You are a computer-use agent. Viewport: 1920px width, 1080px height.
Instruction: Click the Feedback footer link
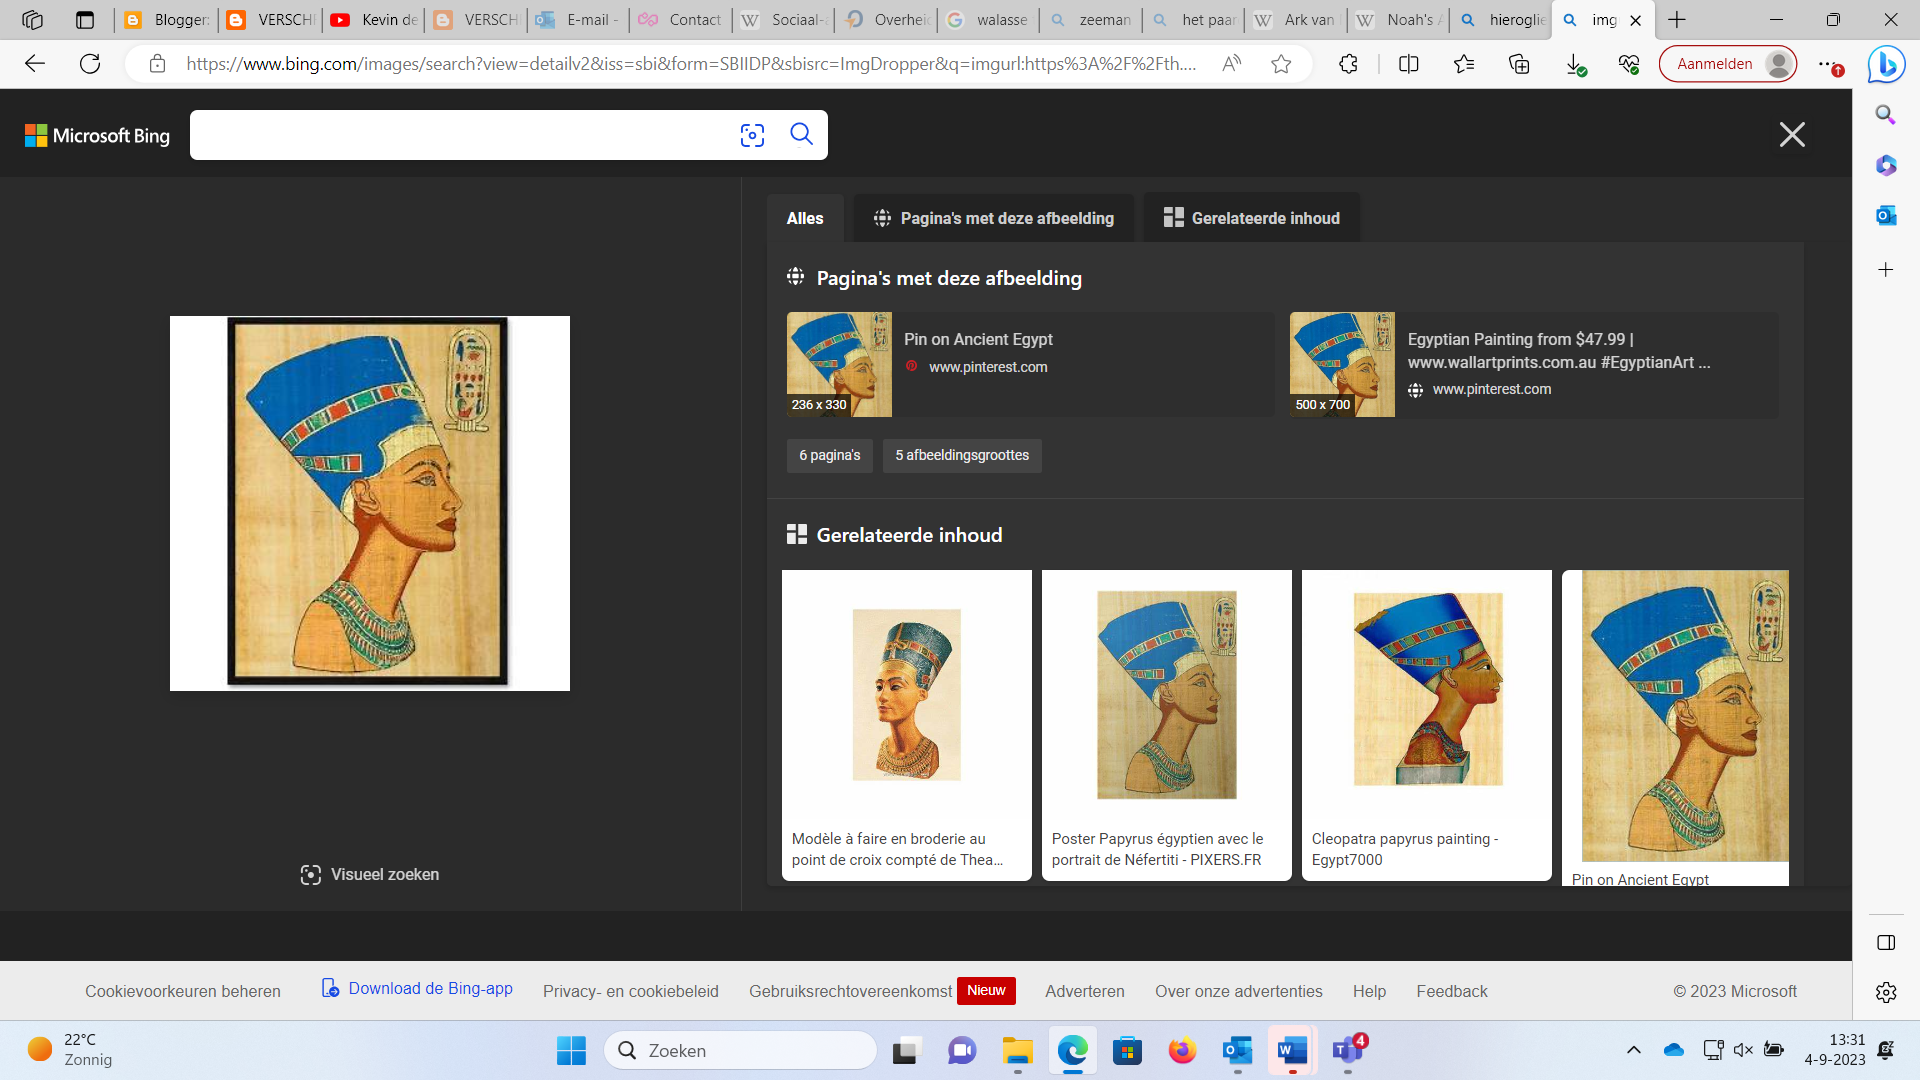(x=1452, y=992)
